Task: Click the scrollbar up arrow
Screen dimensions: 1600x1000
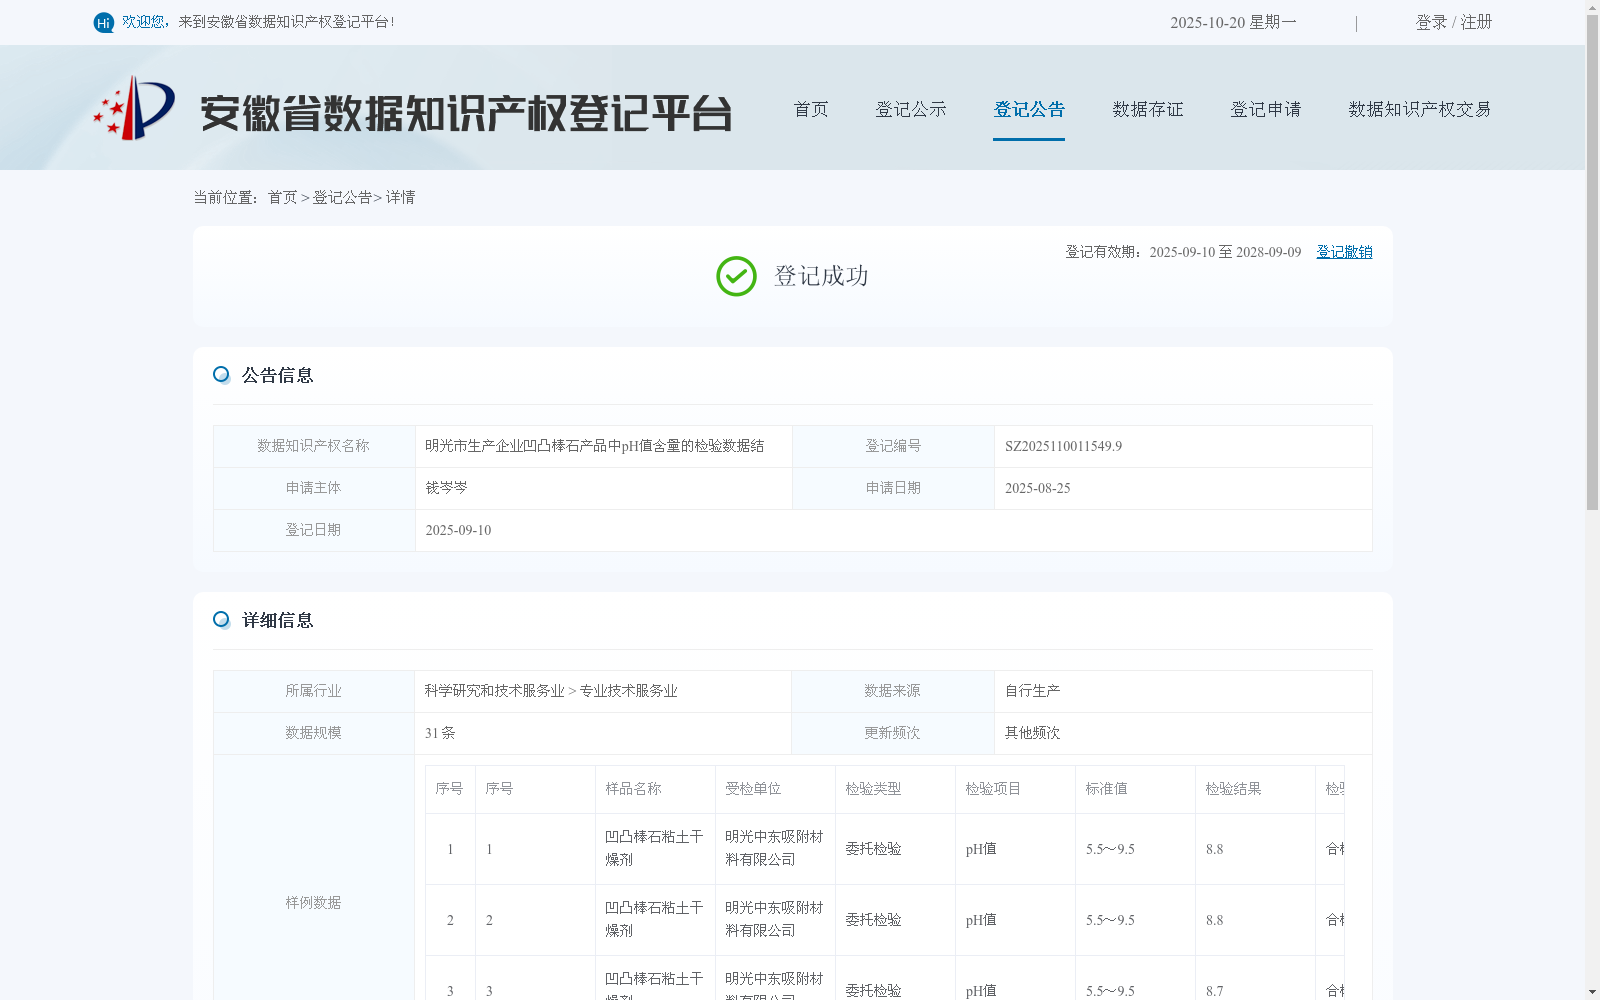Action: (x=1592, y=7)
